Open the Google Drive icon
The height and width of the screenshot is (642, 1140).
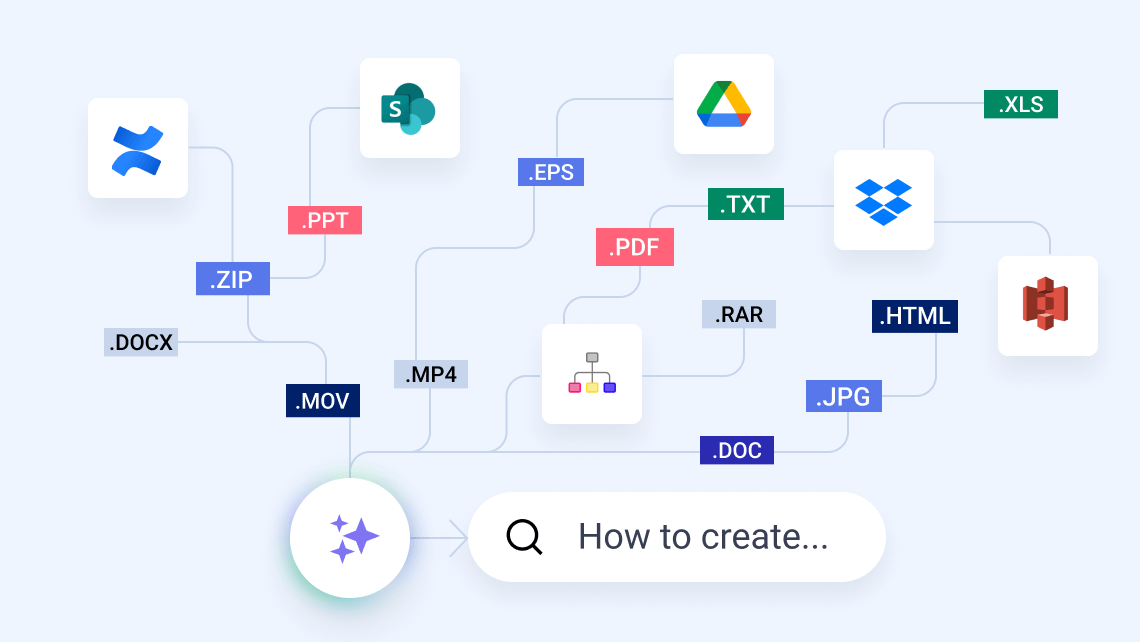[x=724, y=104]
